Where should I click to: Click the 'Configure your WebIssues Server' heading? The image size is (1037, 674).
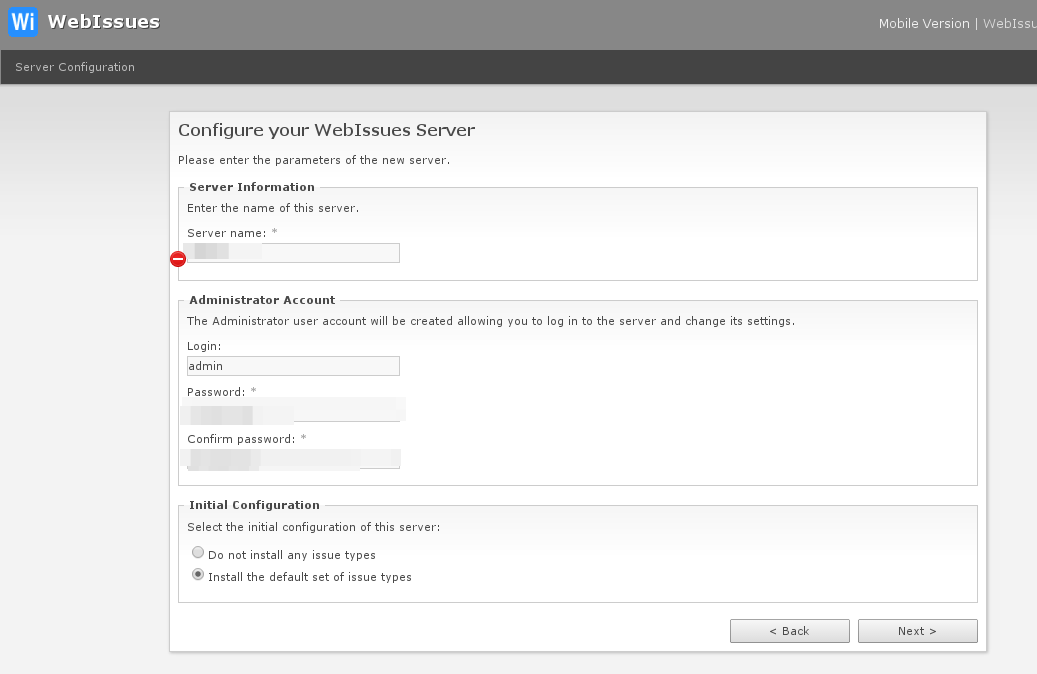326,130
